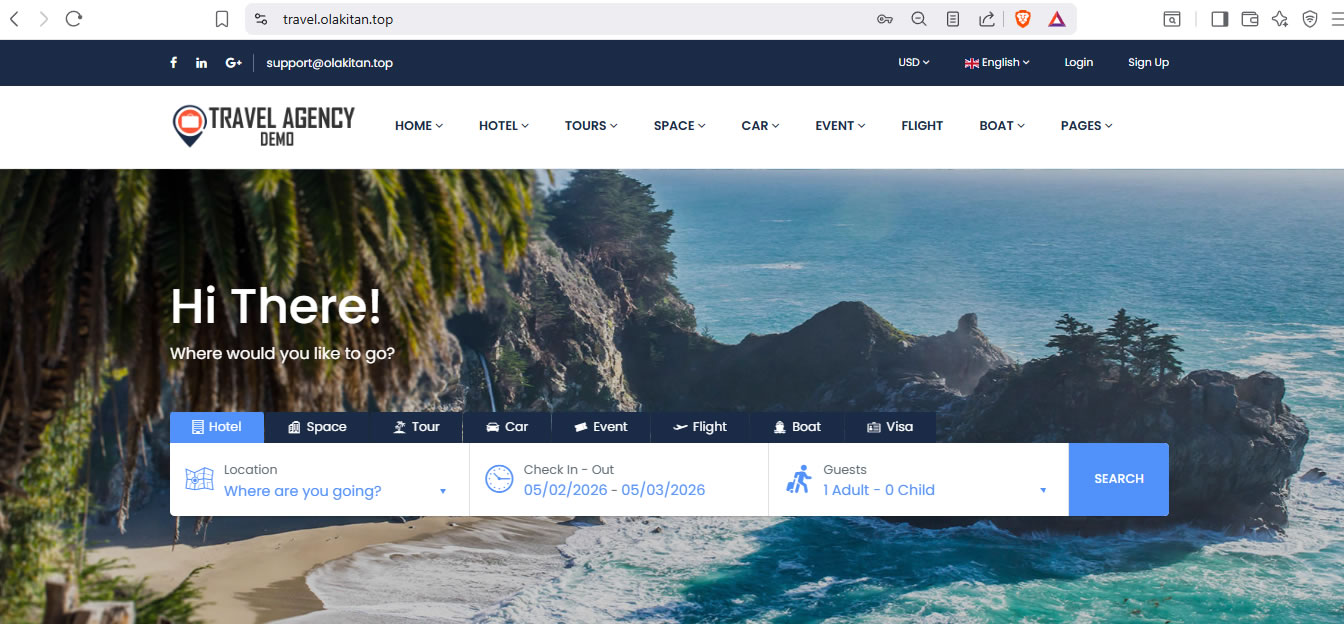Viewport: 1344px width, 625px height.
Task: Switch to the Space search tab
Action: [x=317, y=427]
